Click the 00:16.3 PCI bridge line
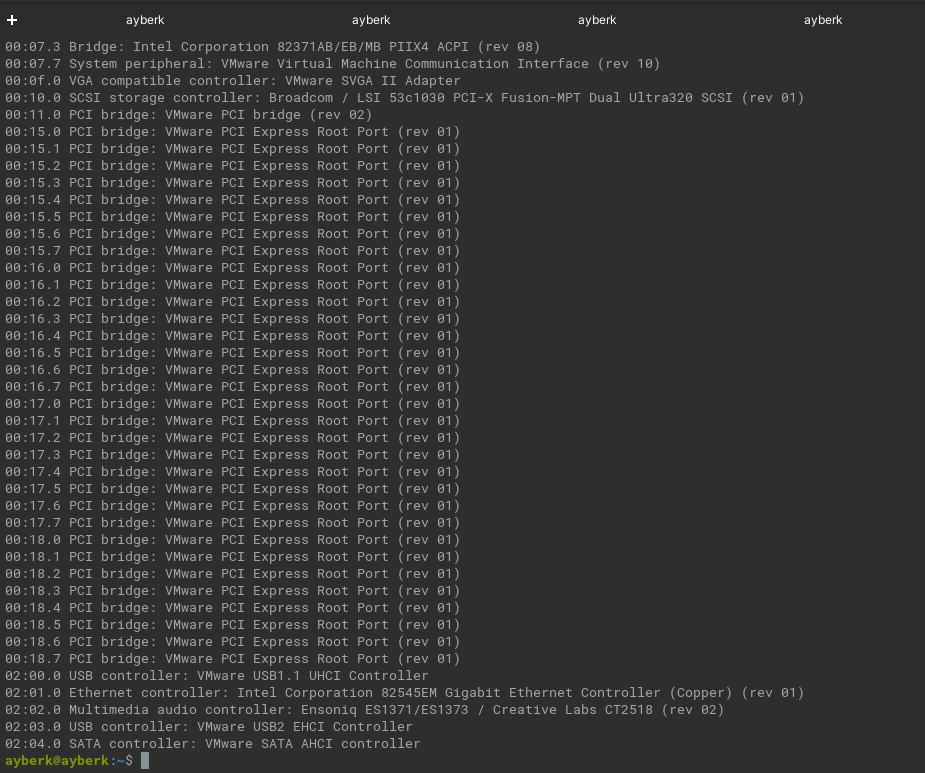The width and height of the screenshot is (925, 773). pyautogui.click(x=232, y=319)
